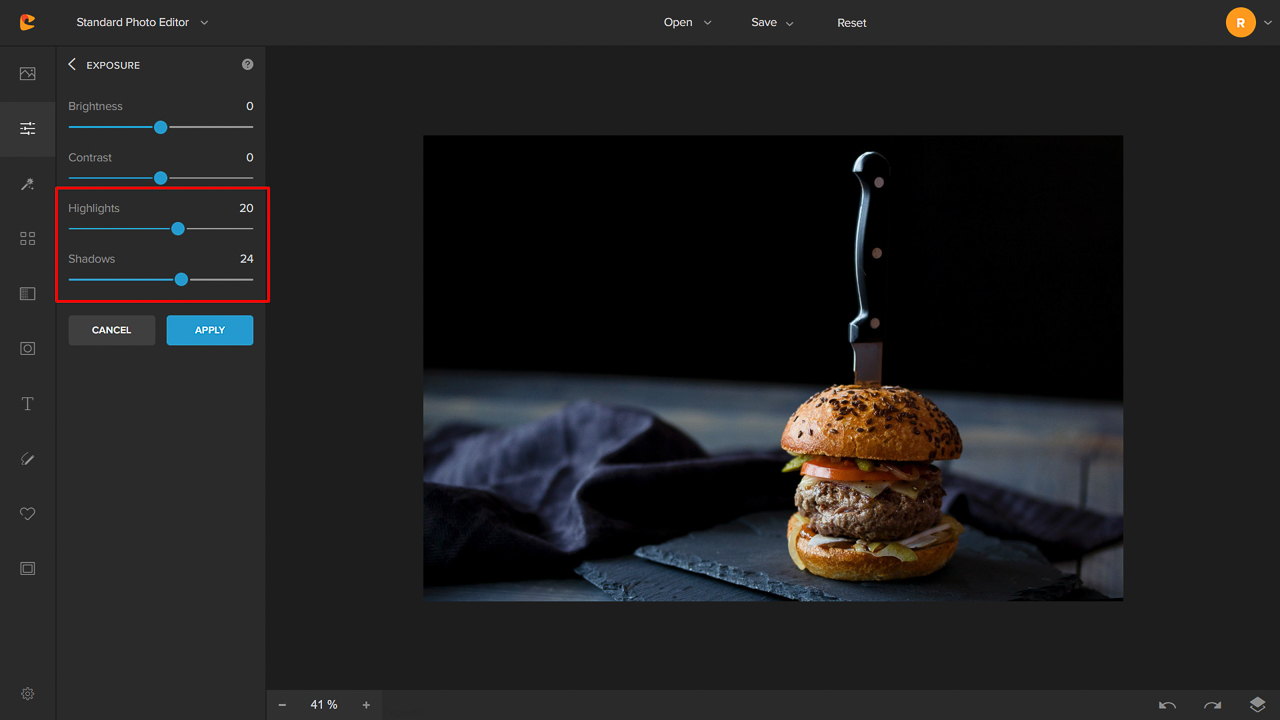Open the Masks panel icon
The height and width of the screenshot is (720, 1280).
pyautogui.click(x=27, y=348)
